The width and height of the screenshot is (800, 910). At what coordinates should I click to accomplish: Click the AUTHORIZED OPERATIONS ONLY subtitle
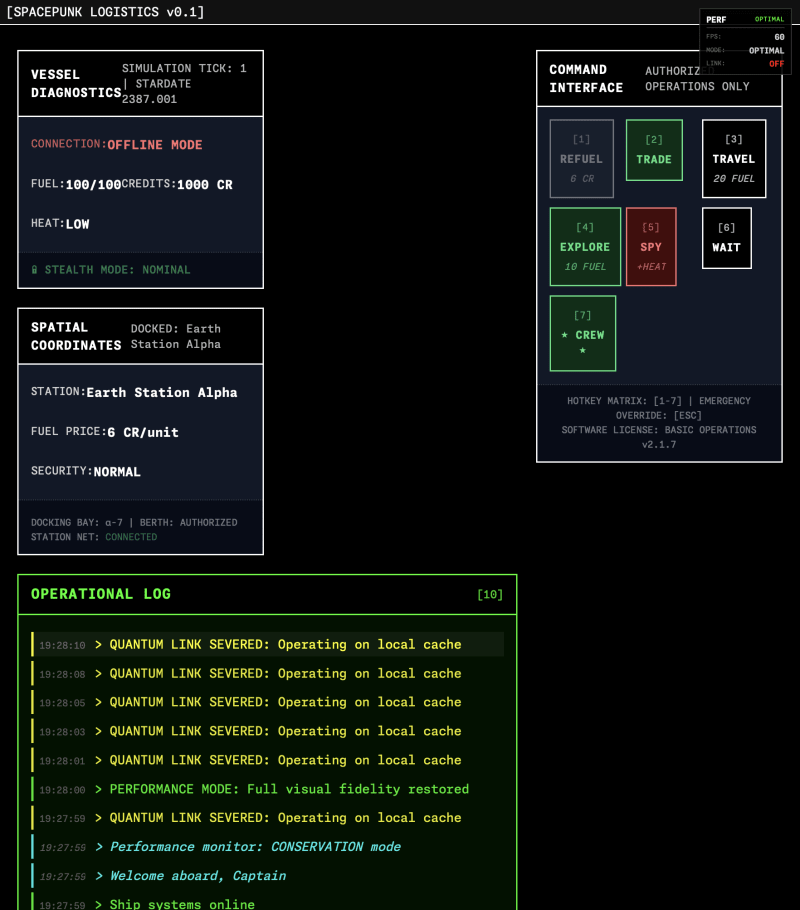click(x=697, y=78)
